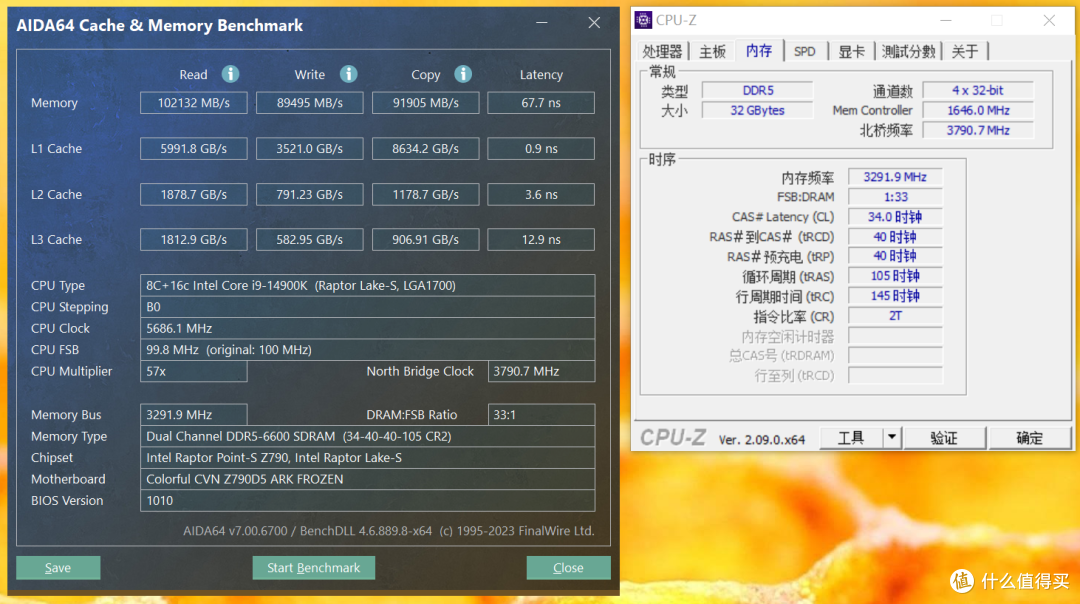Open the CPU-Z tools dropdown arrow
Viewport: 1080px width, 604px height.
(892, 437)
